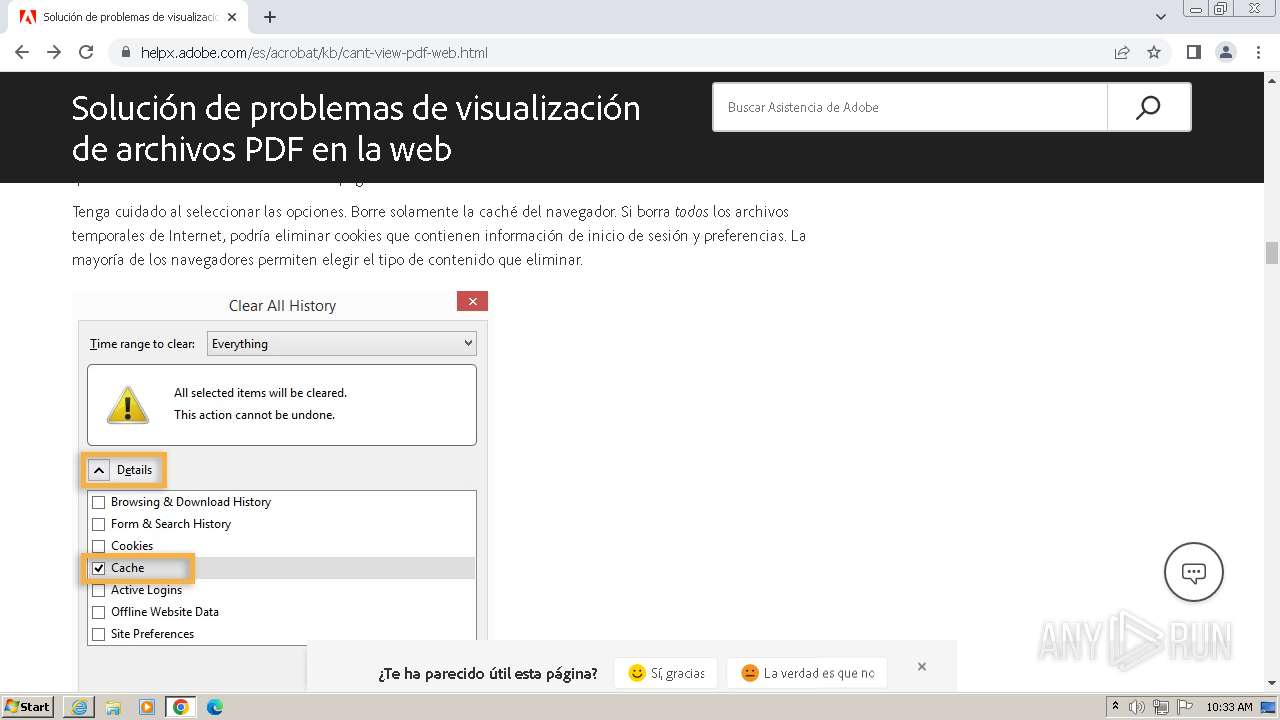Bookmark this page with the star
Screen dimensions: 1280x720
pyautogui.click(x=1154, y=52)
